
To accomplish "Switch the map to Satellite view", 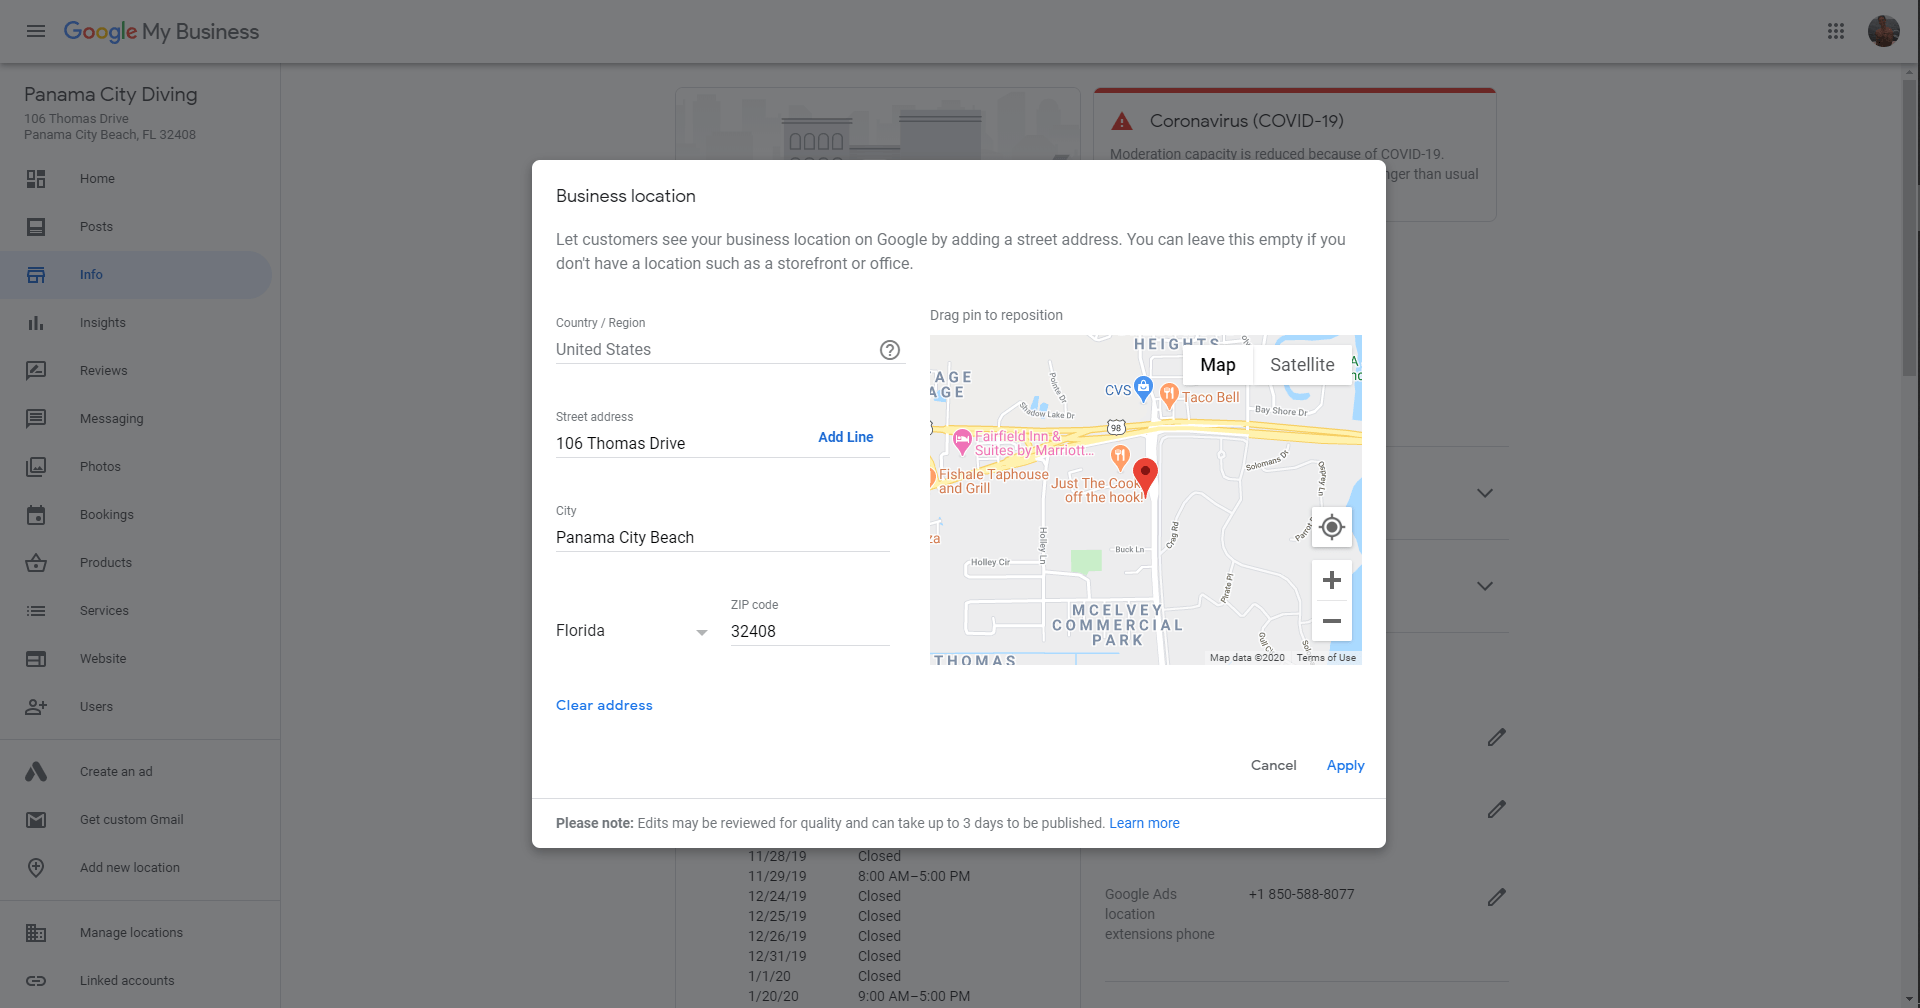I will click(1301, 364).
